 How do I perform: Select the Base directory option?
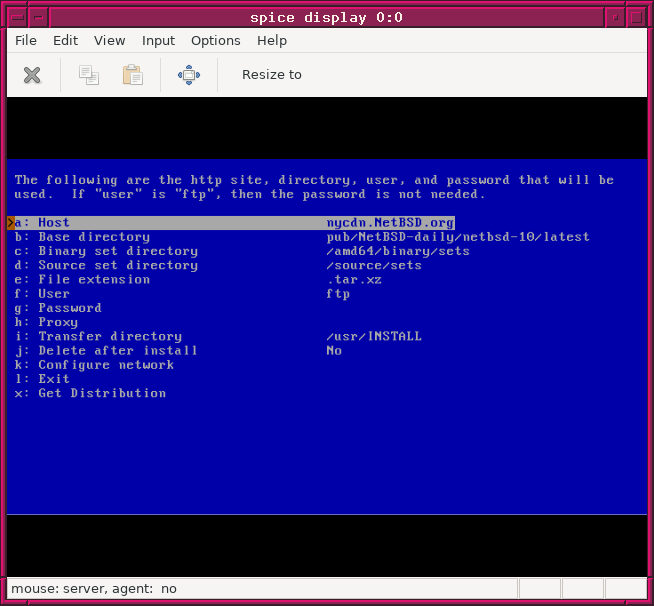tap(94, 237)
